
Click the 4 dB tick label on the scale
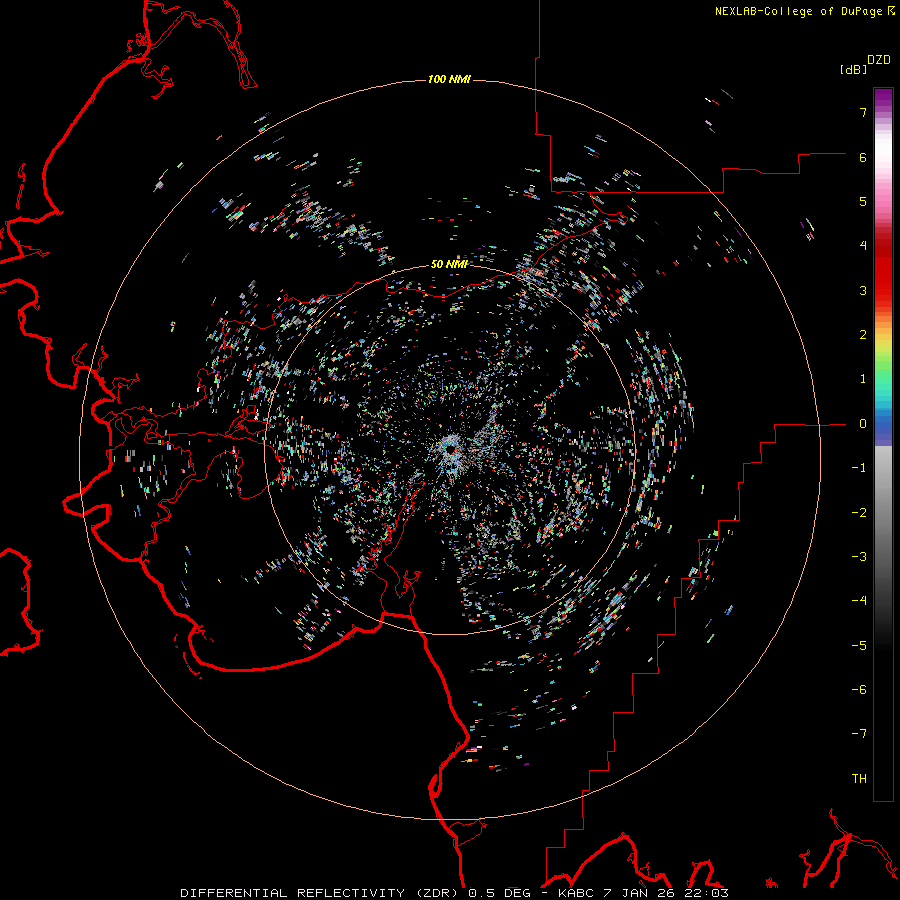click(x=863, y=246)
